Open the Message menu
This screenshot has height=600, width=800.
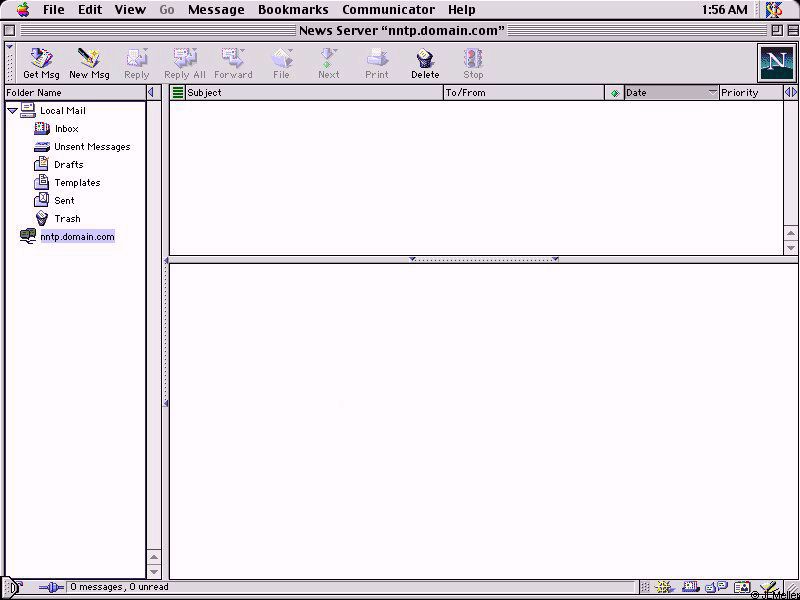click(216, 10)
